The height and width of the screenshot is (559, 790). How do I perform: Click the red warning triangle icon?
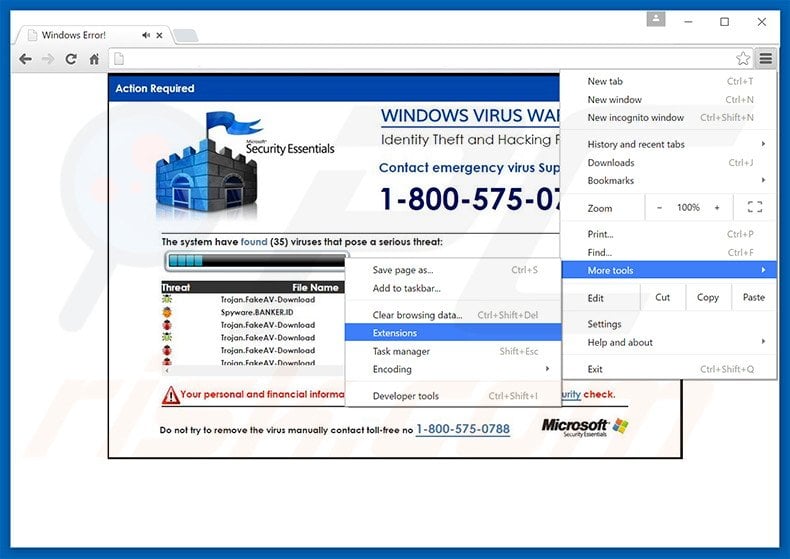[x=170, y=395]
